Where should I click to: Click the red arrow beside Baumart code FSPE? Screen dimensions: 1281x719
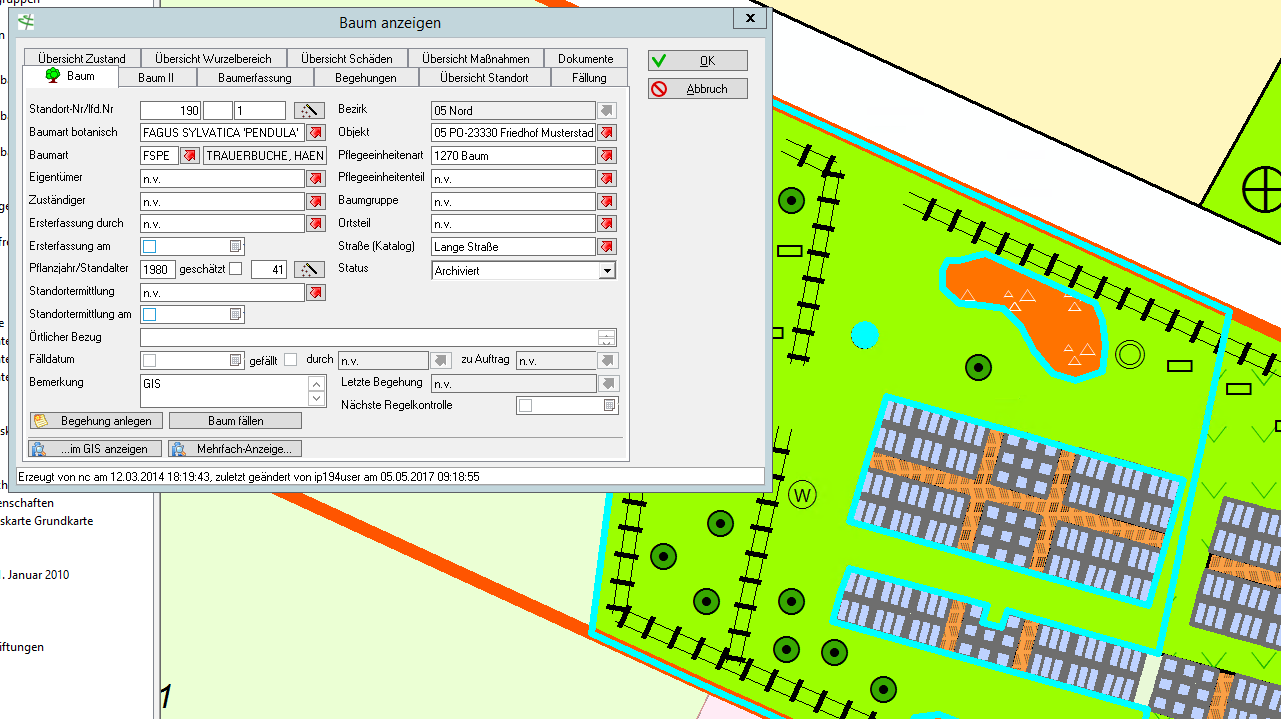click(190, 156)
